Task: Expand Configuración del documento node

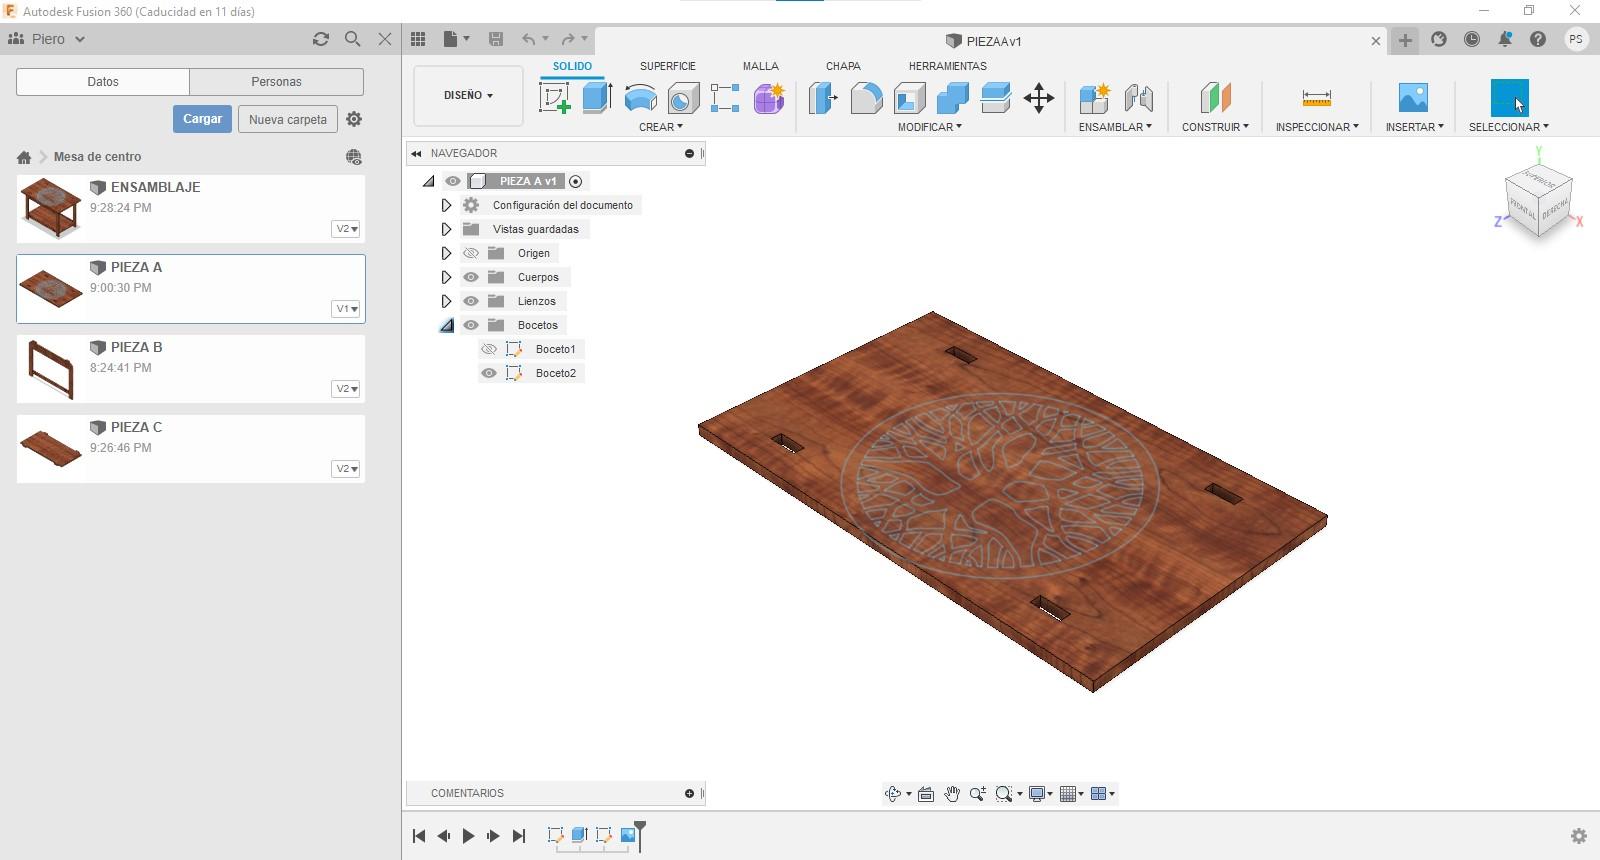Action: tap(446, 205)
